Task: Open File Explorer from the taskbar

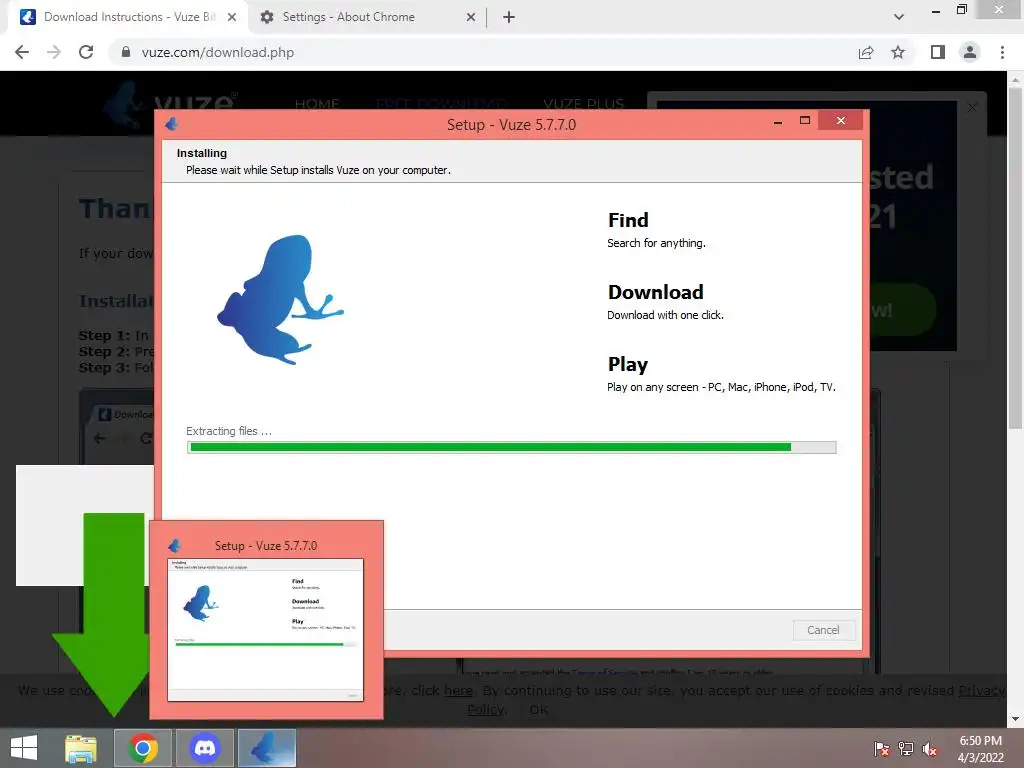Action: click(x=80, y=748)
